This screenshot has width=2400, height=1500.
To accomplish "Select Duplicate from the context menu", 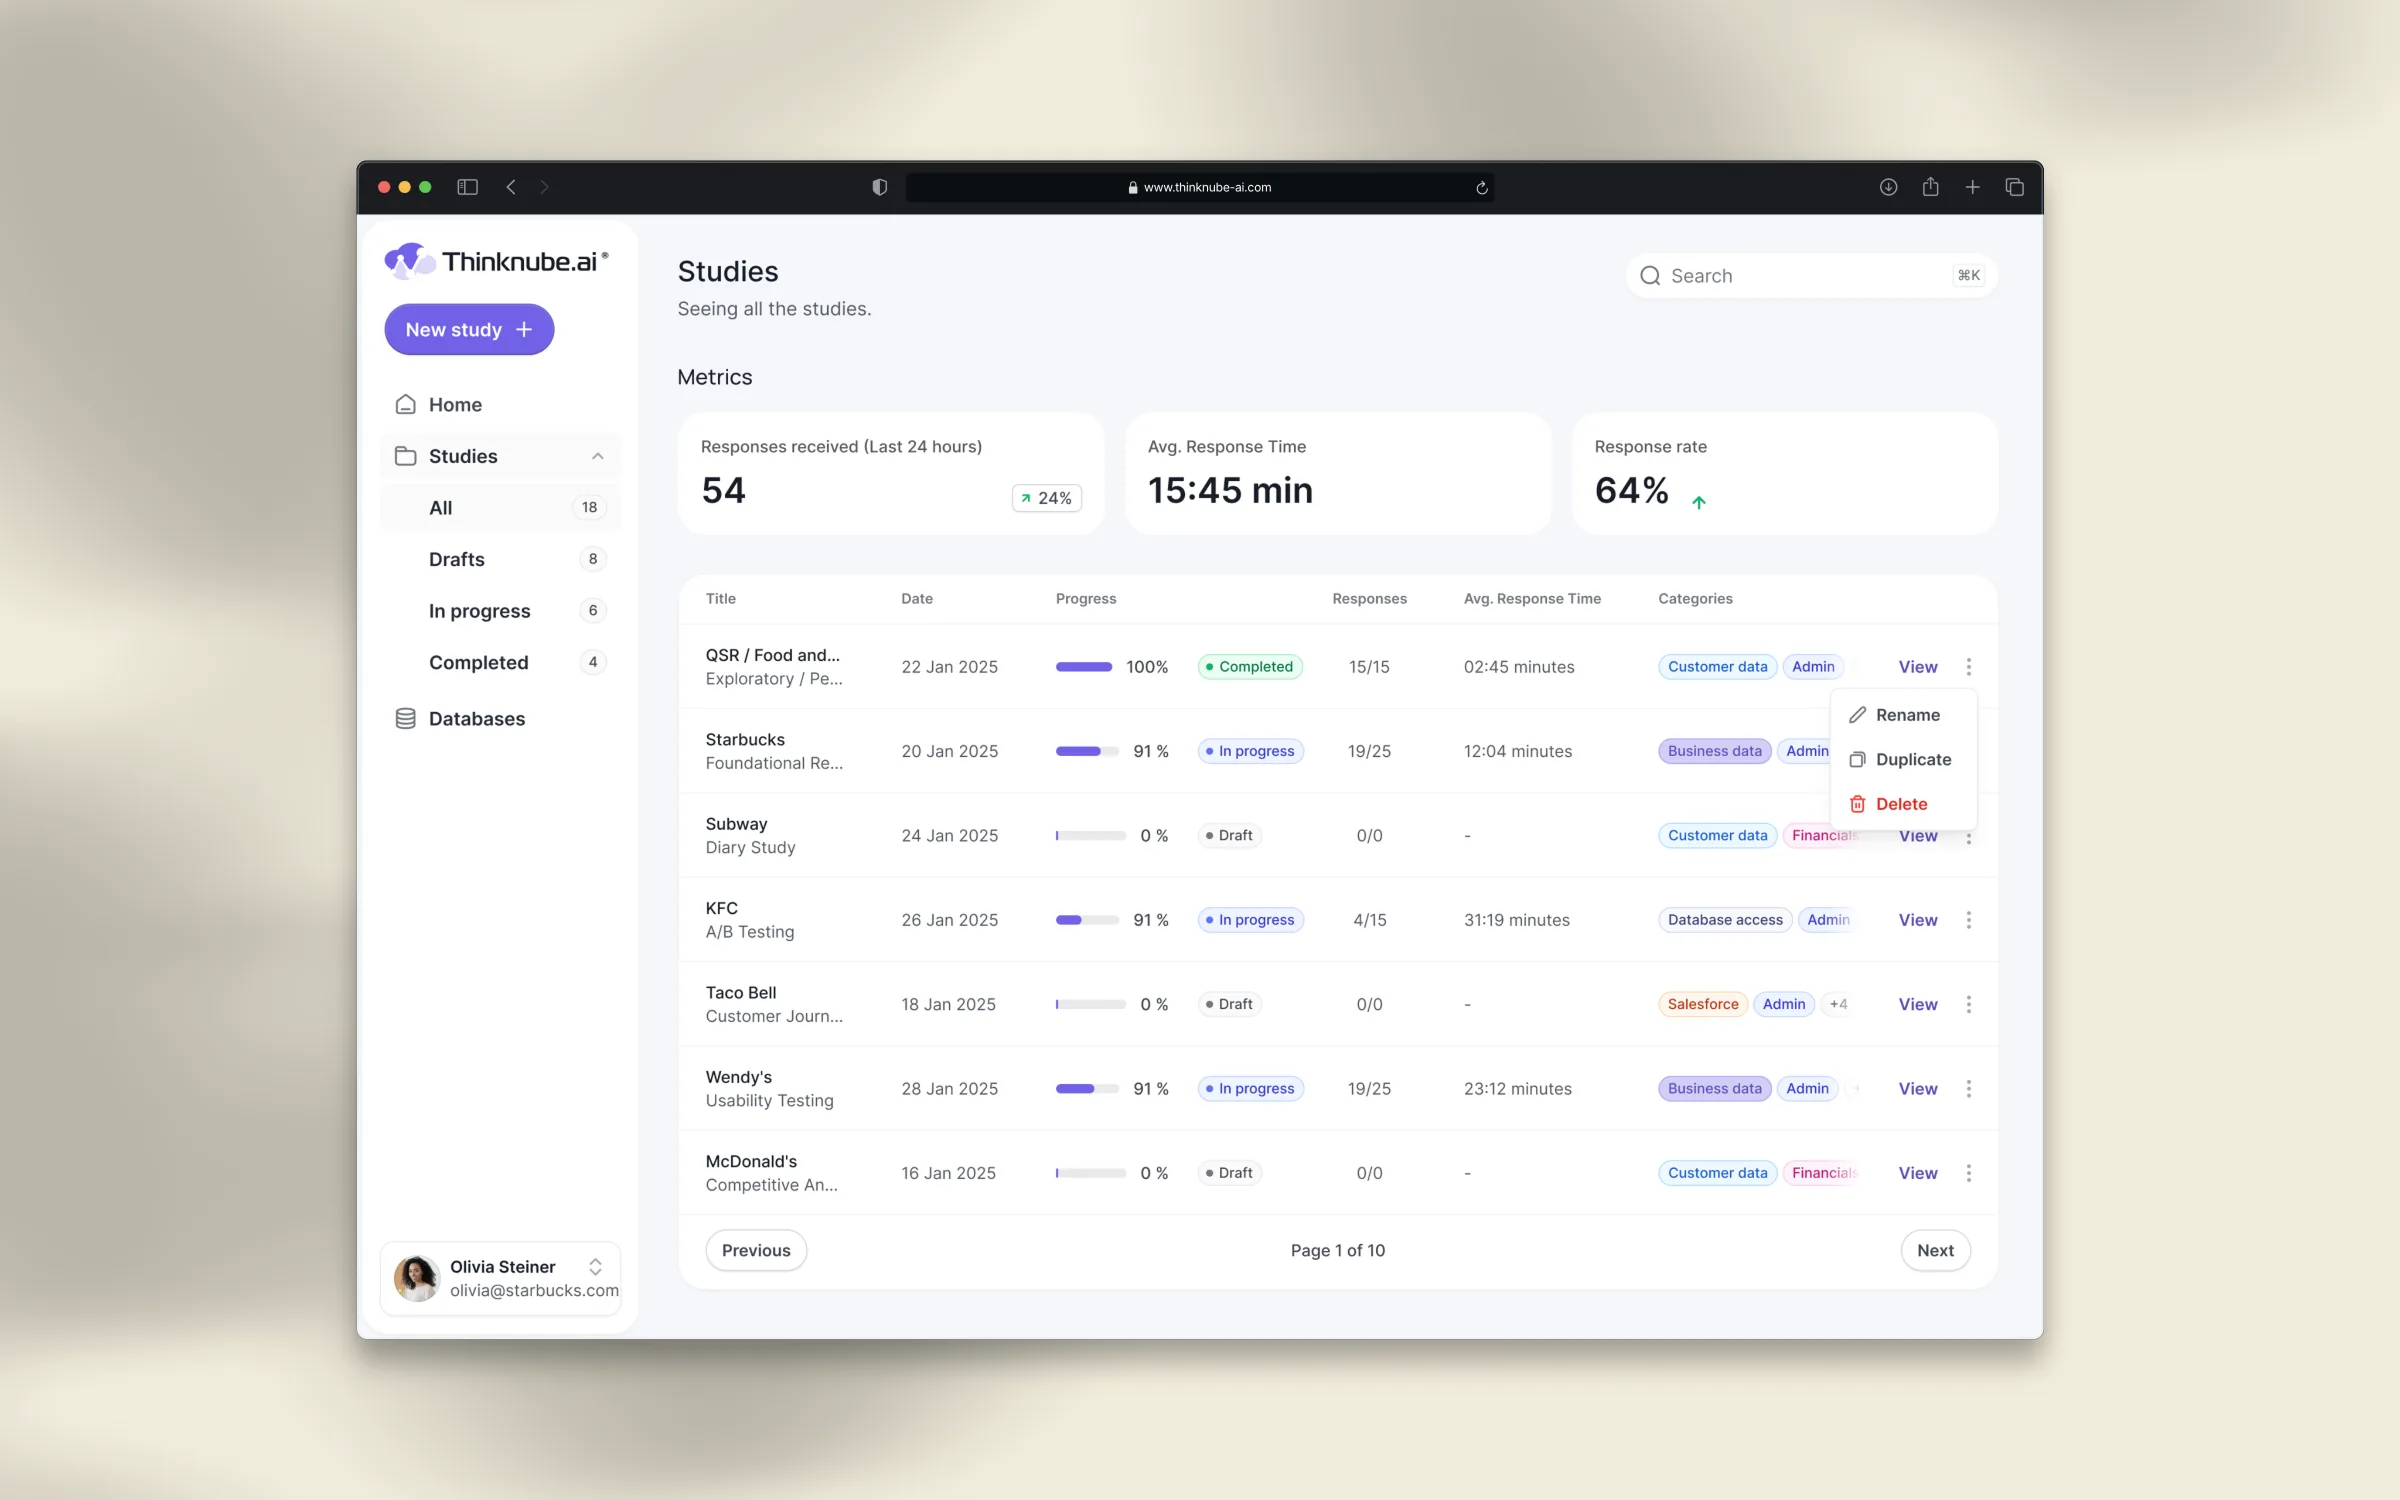I will click(1903, 760).
